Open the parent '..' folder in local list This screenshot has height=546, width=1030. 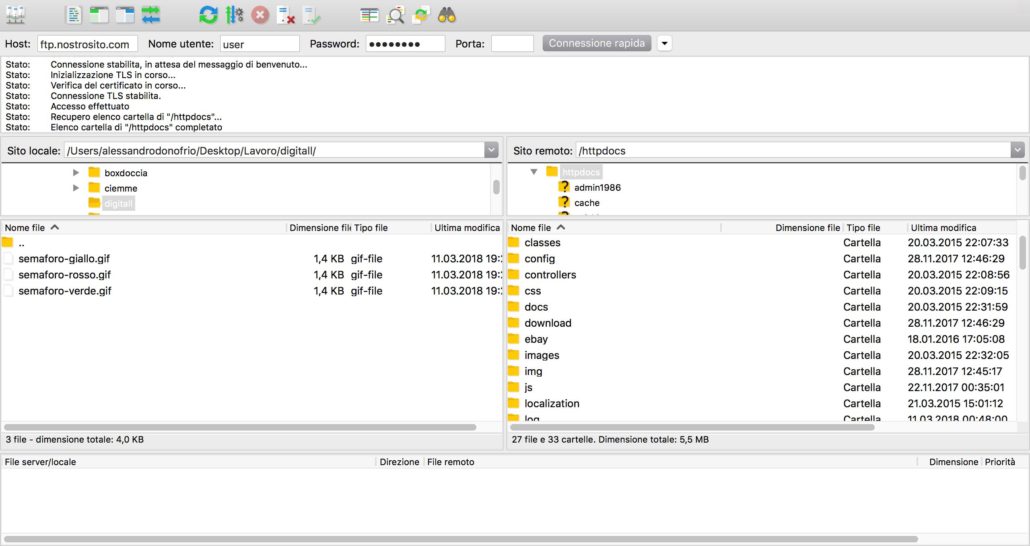(x=21, y=243)
